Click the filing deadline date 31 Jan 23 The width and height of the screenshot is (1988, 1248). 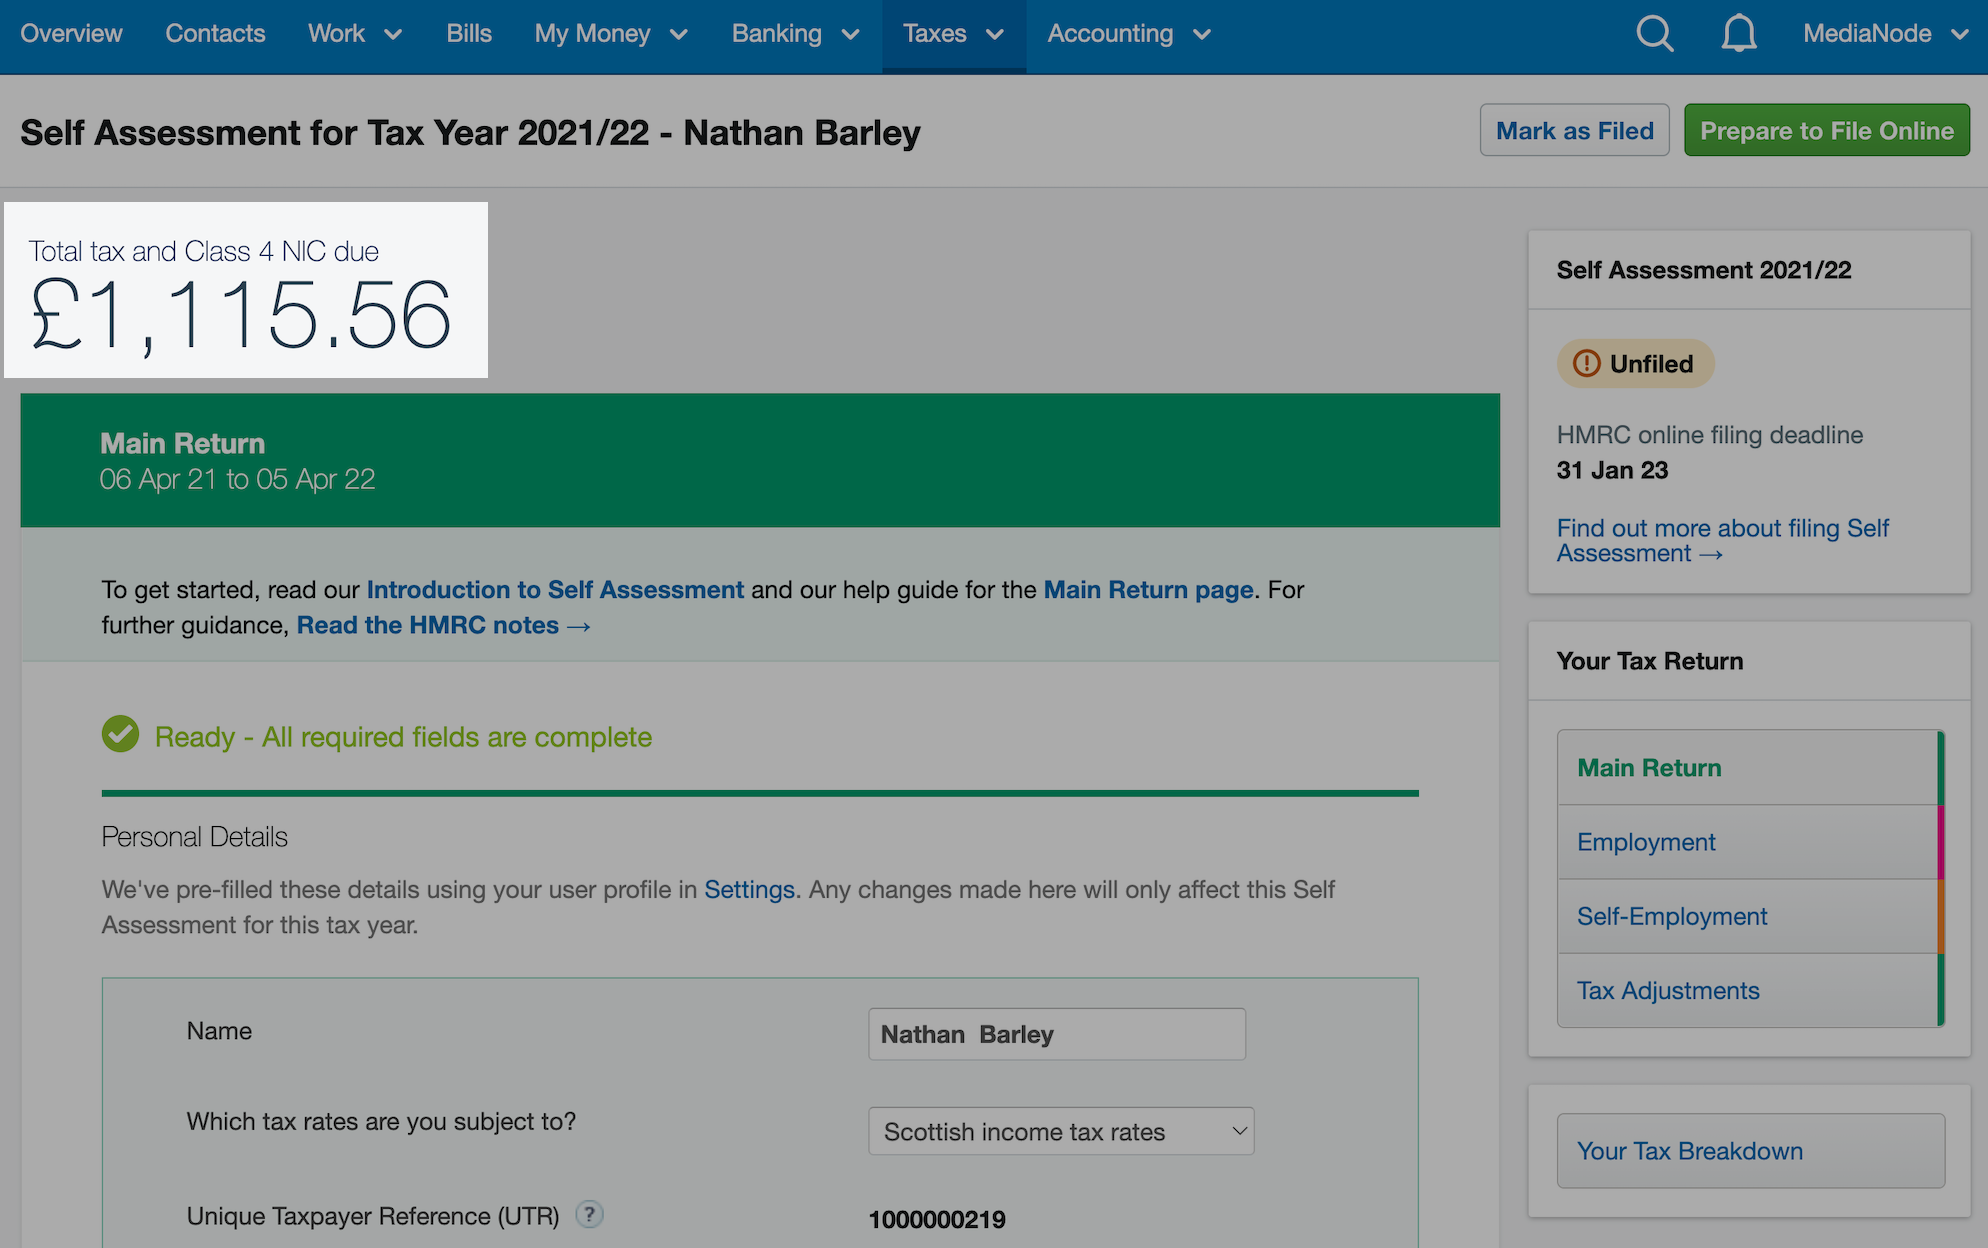[1612, 470]
